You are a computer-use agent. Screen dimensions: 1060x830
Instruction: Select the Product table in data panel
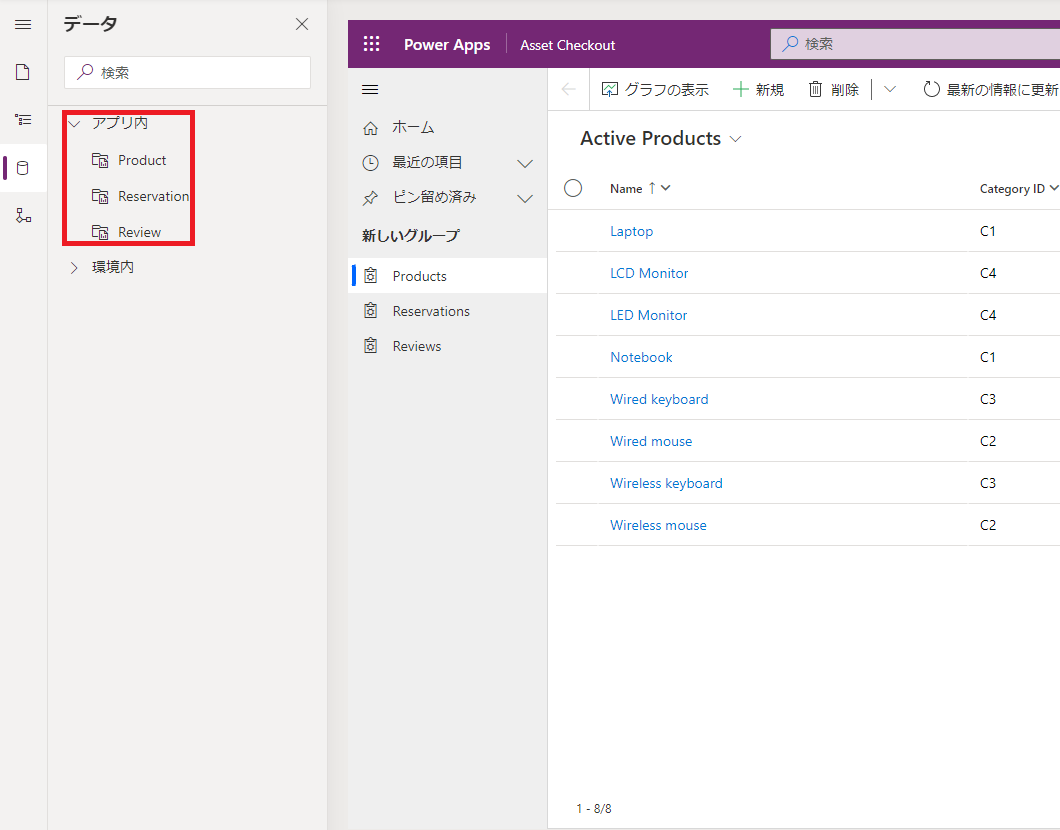(142, 160)
